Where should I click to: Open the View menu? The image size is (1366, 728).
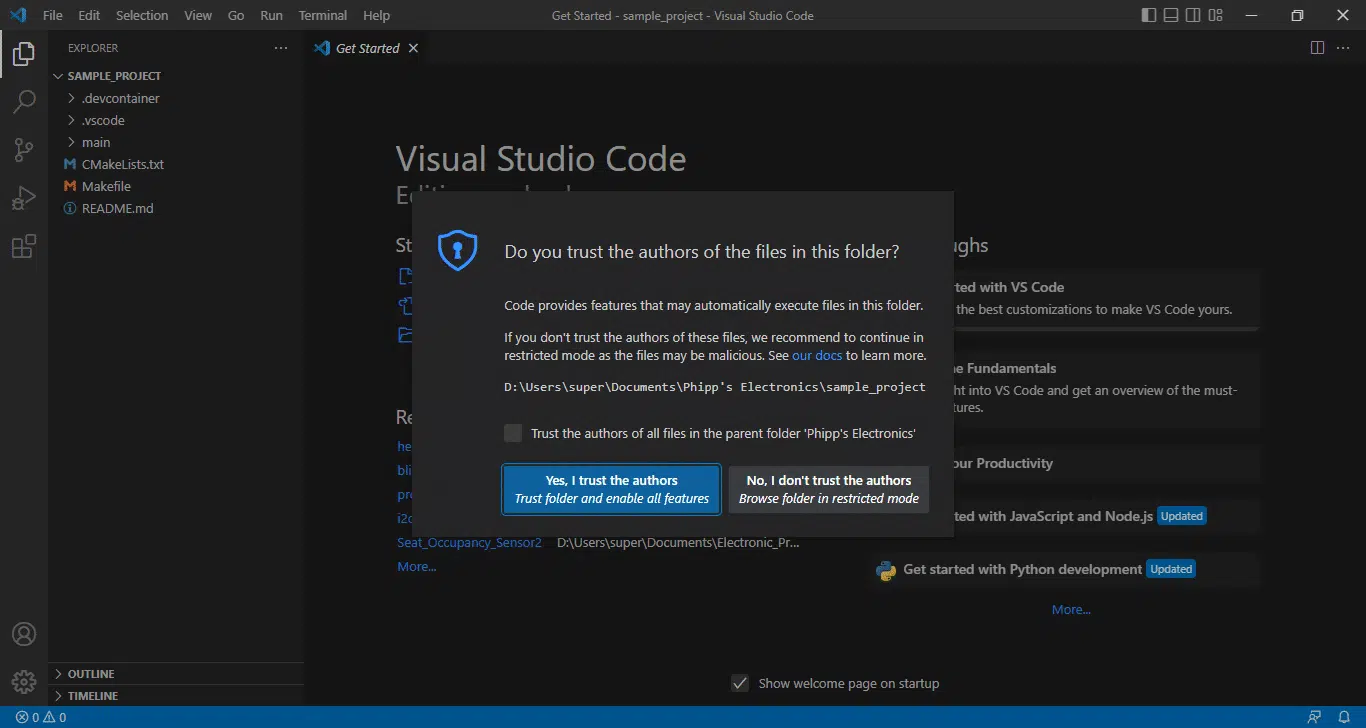(198, 15)
